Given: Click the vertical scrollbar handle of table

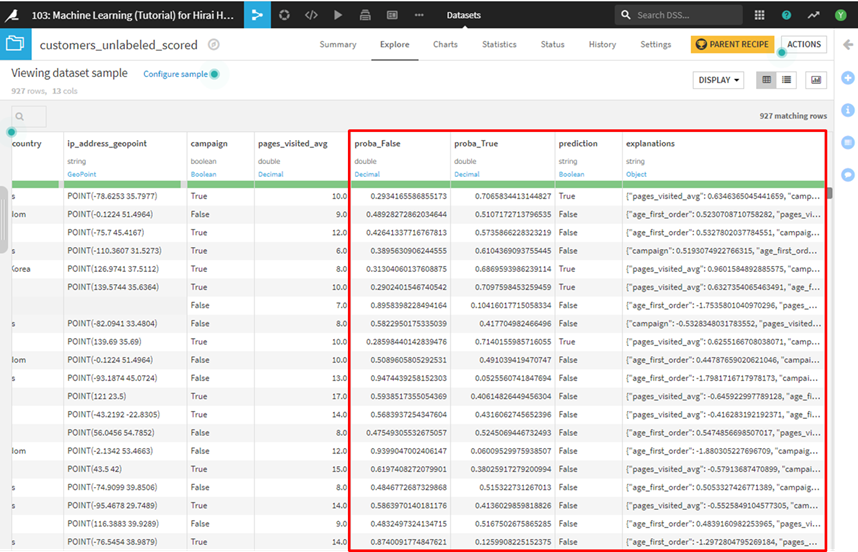Looking at the screenshot, I should click(x=830, y=194).
